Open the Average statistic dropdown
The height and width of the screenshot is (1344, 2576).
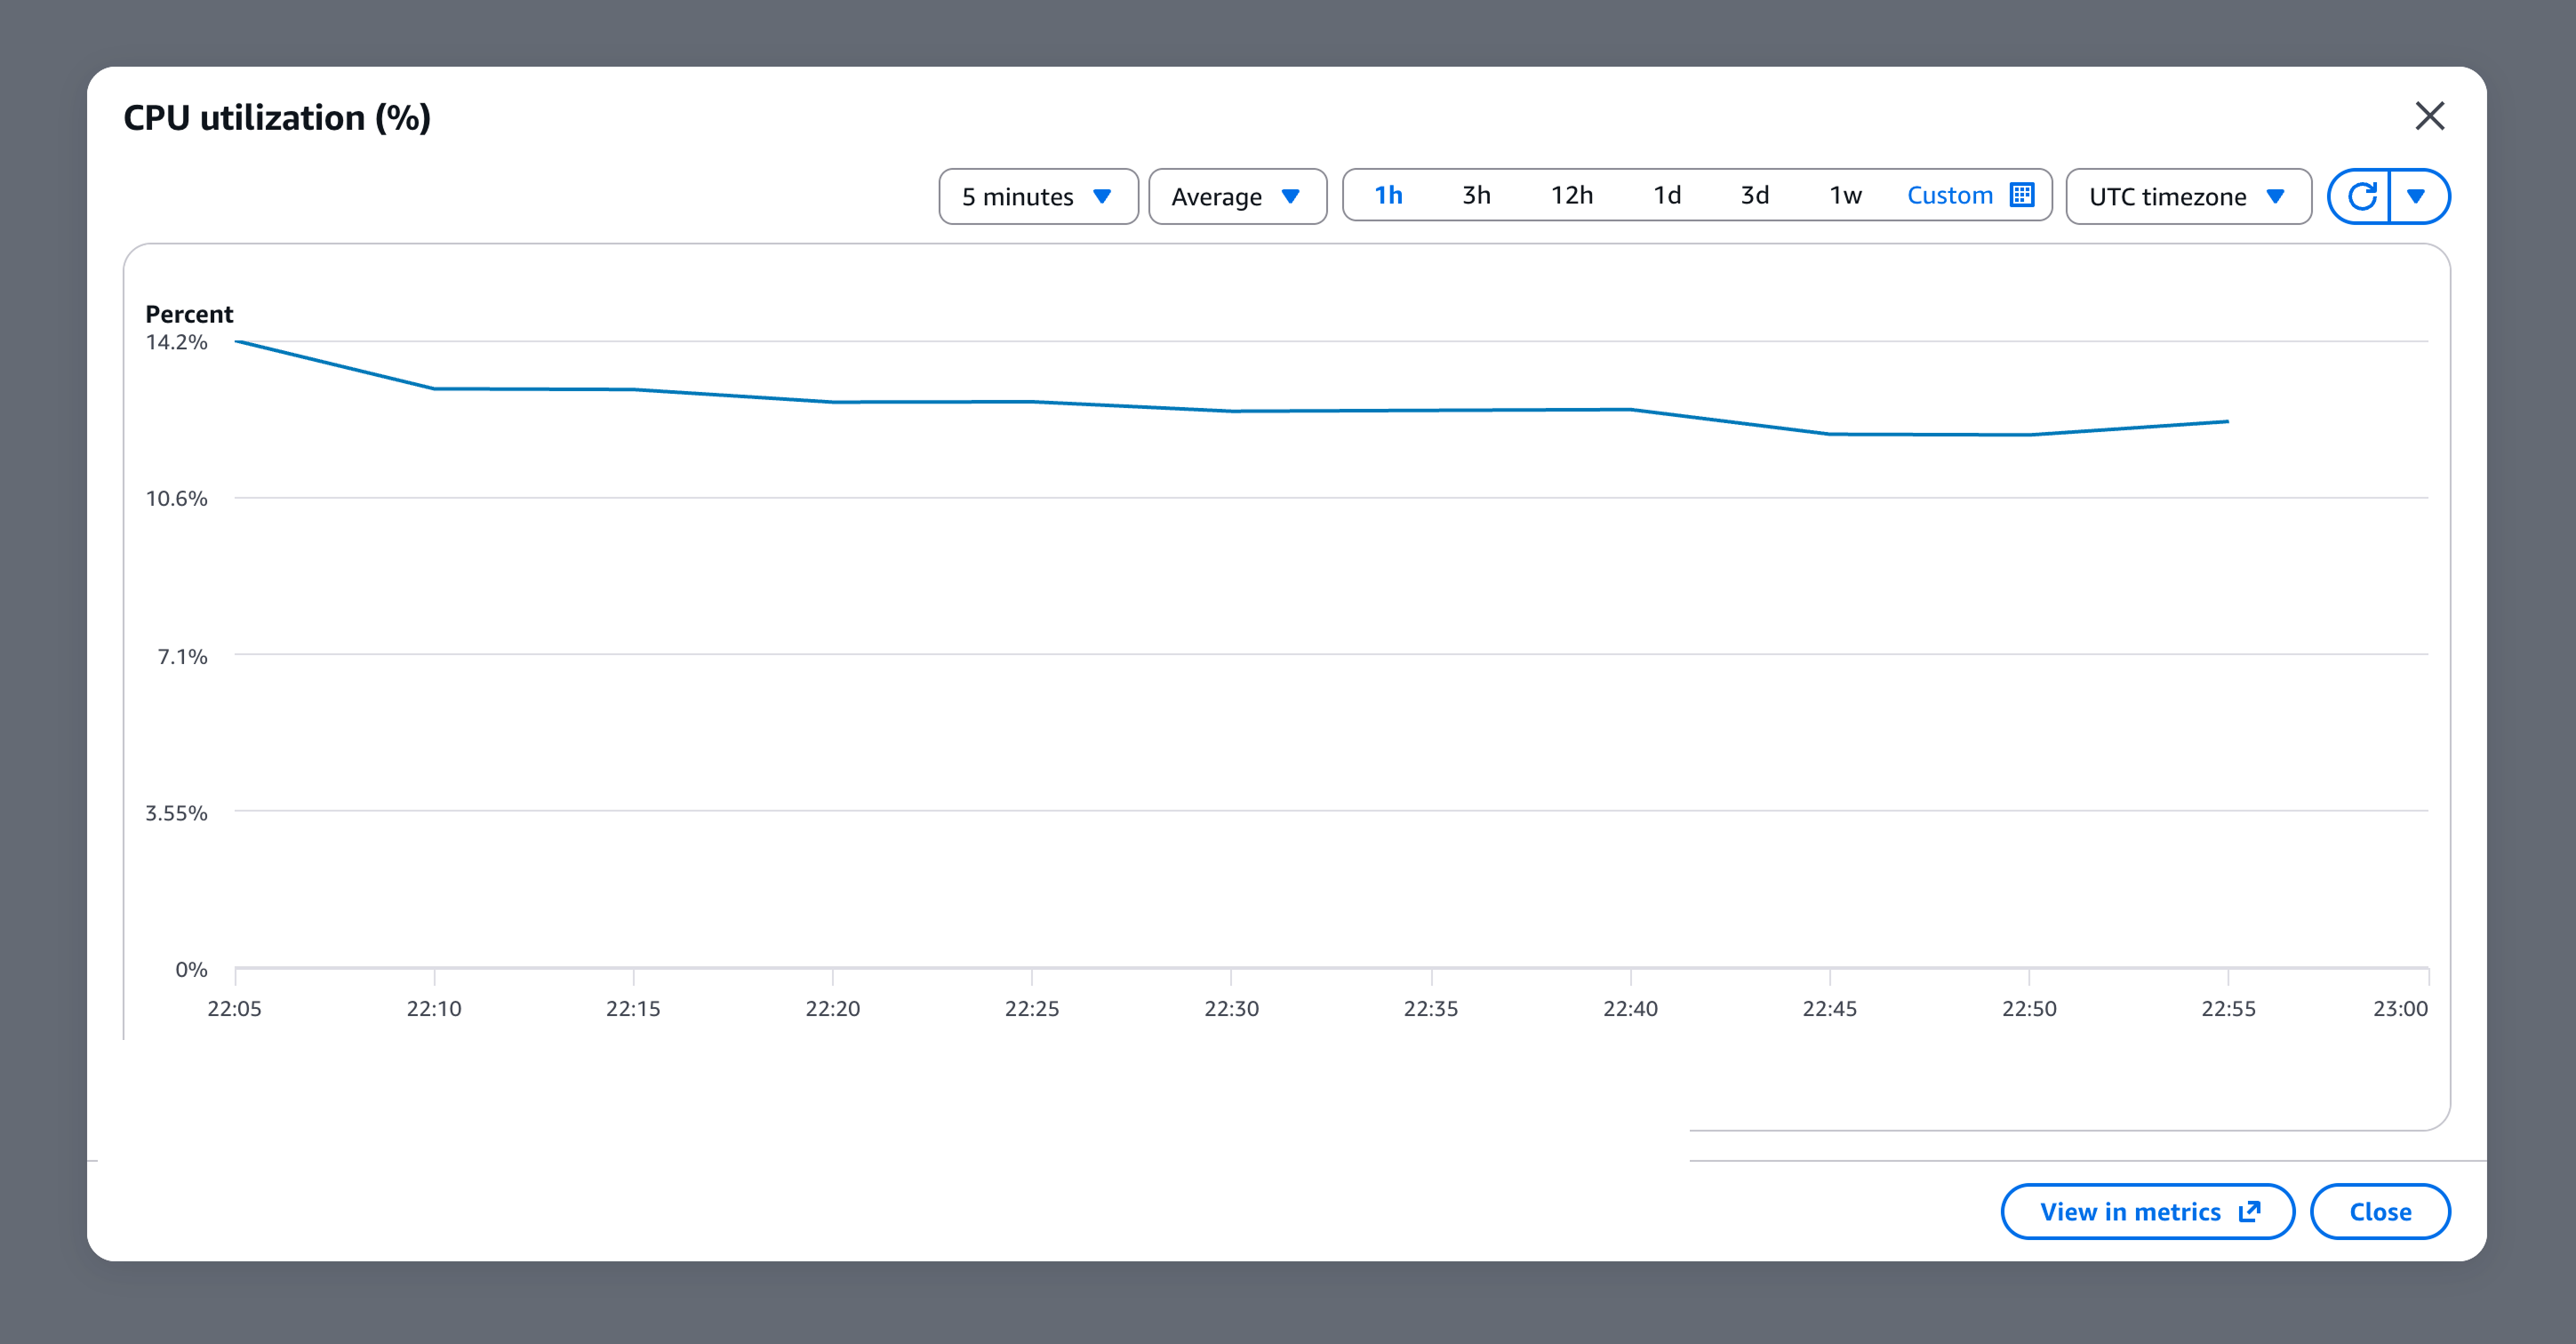pyautogui.click(x=1237, y=196)
